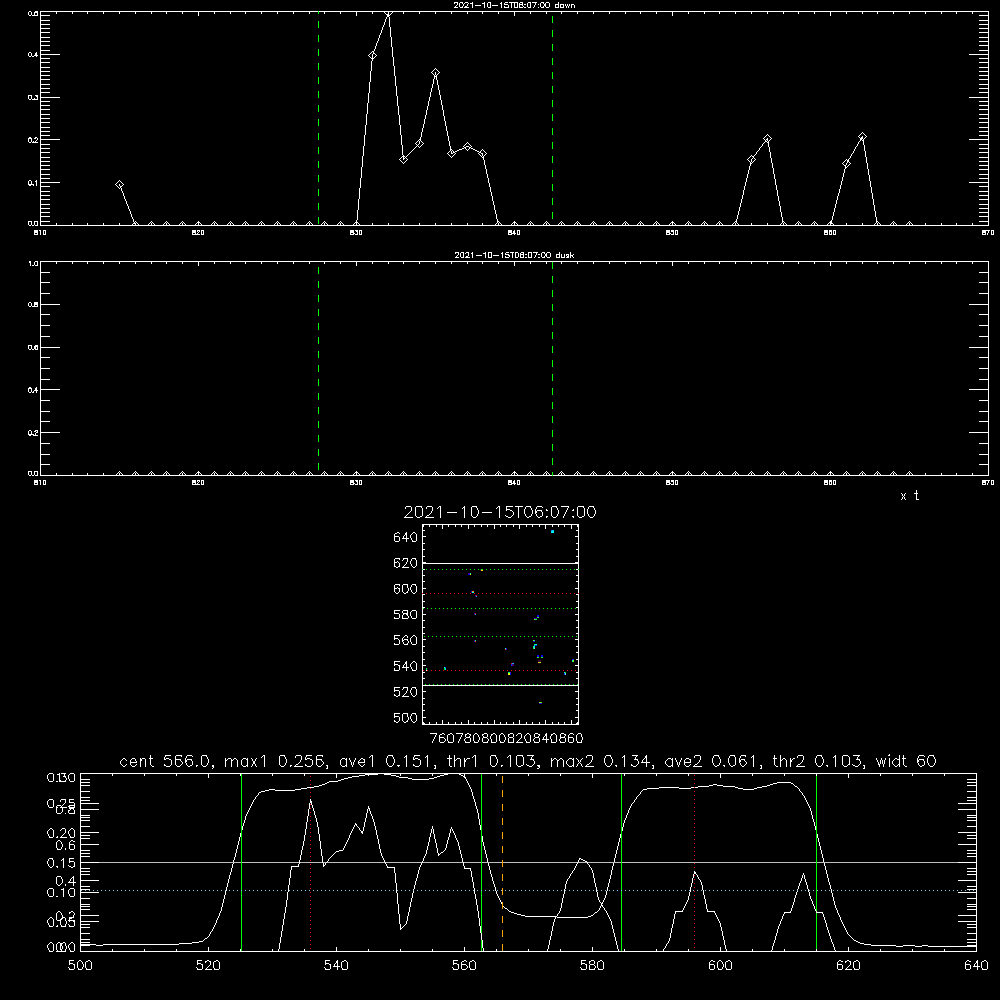Click the lower solid white line in scatter plot
Image resolution: width=1000 pixels, height=1000 pixels.
500,685
